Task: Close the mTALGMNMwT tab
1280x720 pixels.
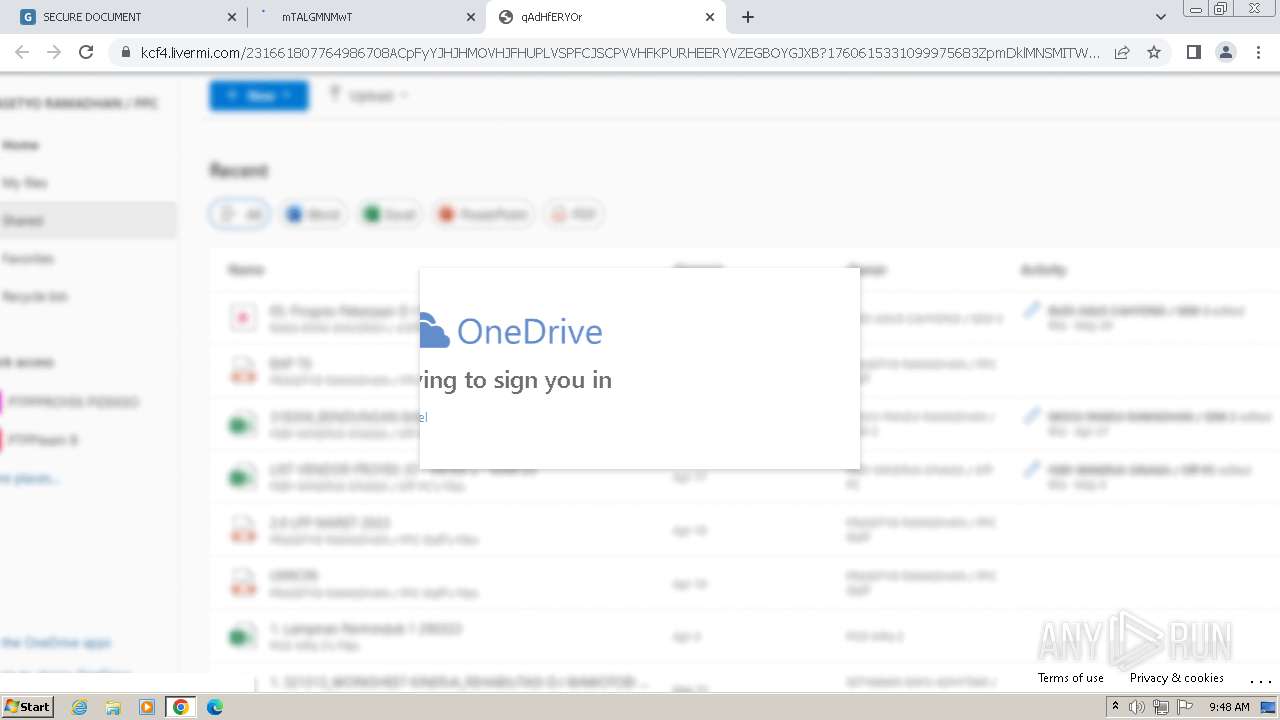Action: (471, 17)
